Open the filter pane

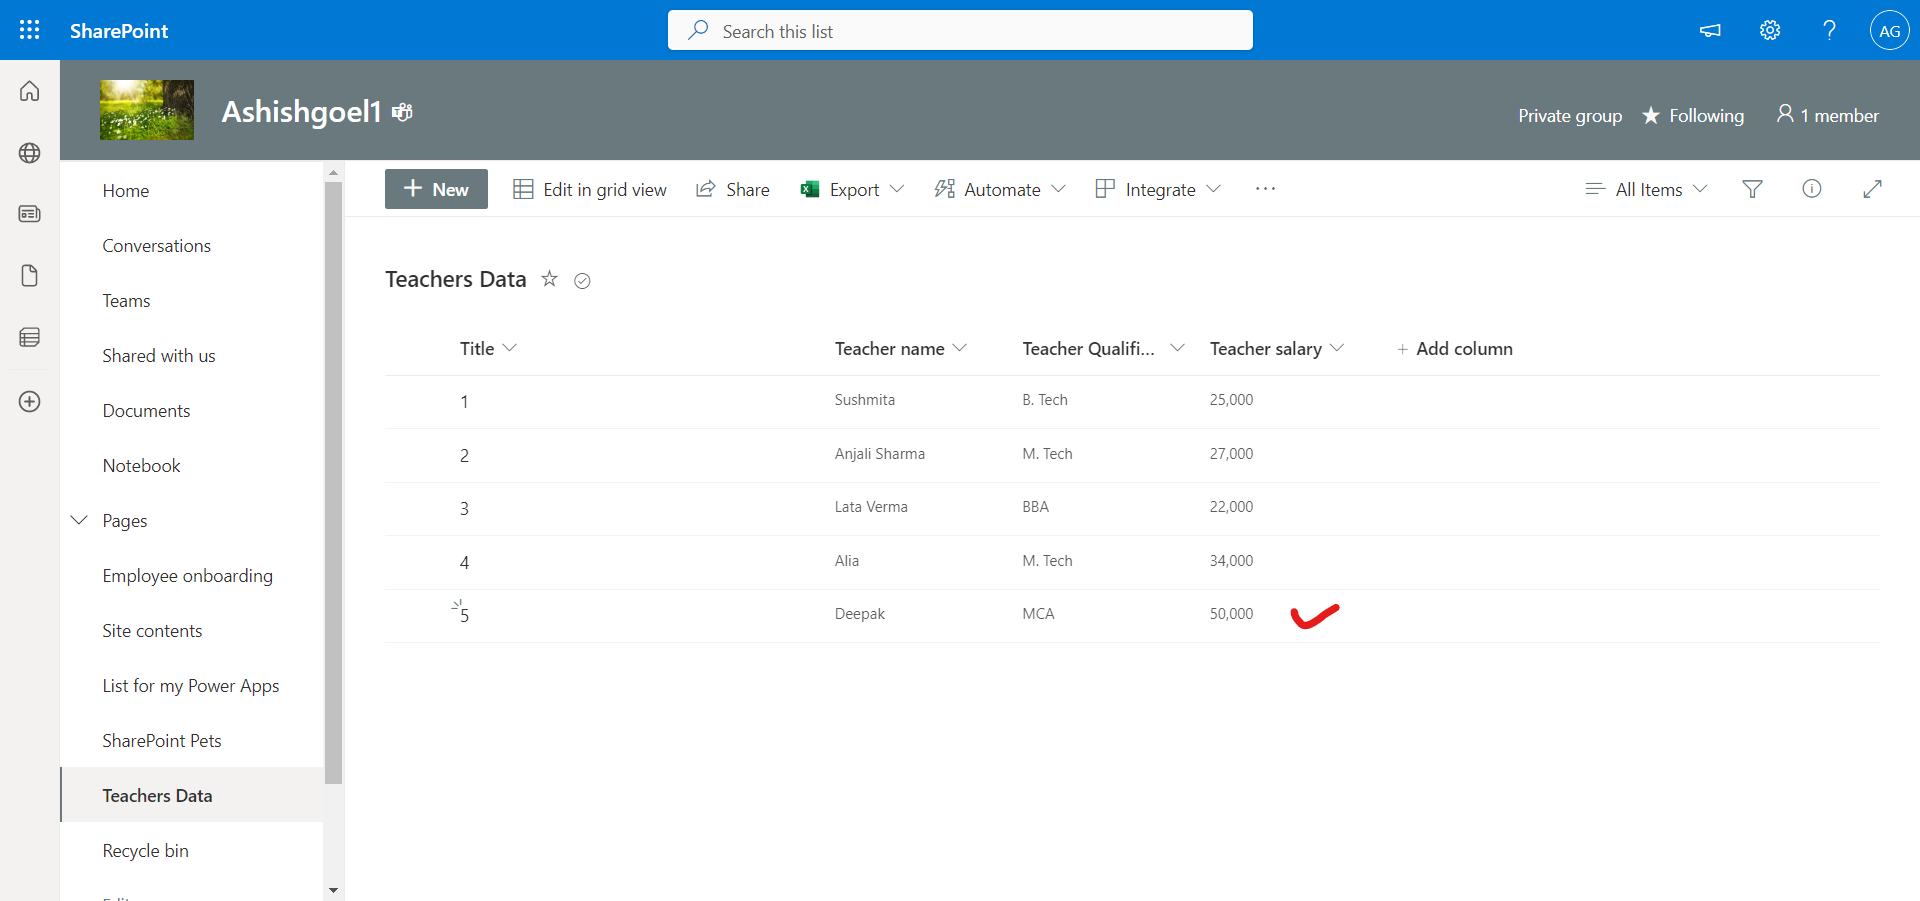pos(1752,189)
